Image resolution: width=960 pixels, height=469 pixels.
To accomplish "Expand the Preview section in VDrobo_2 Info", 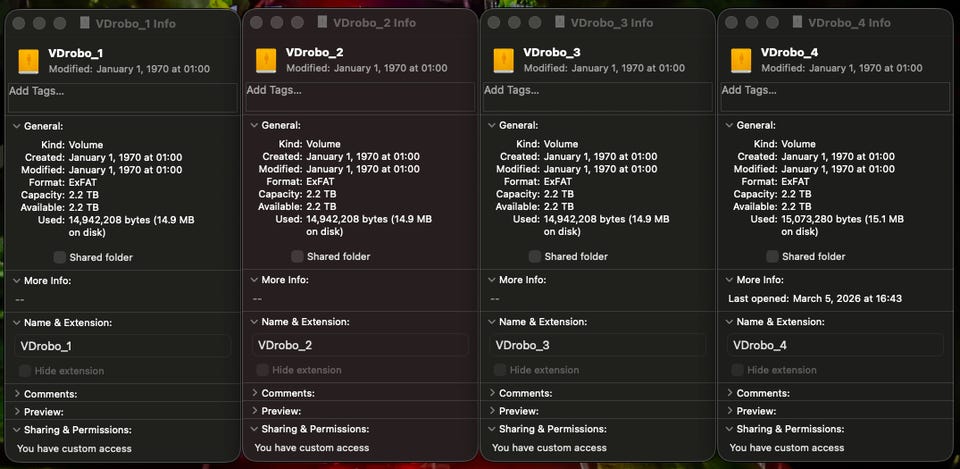I will (x=254, y=411).
